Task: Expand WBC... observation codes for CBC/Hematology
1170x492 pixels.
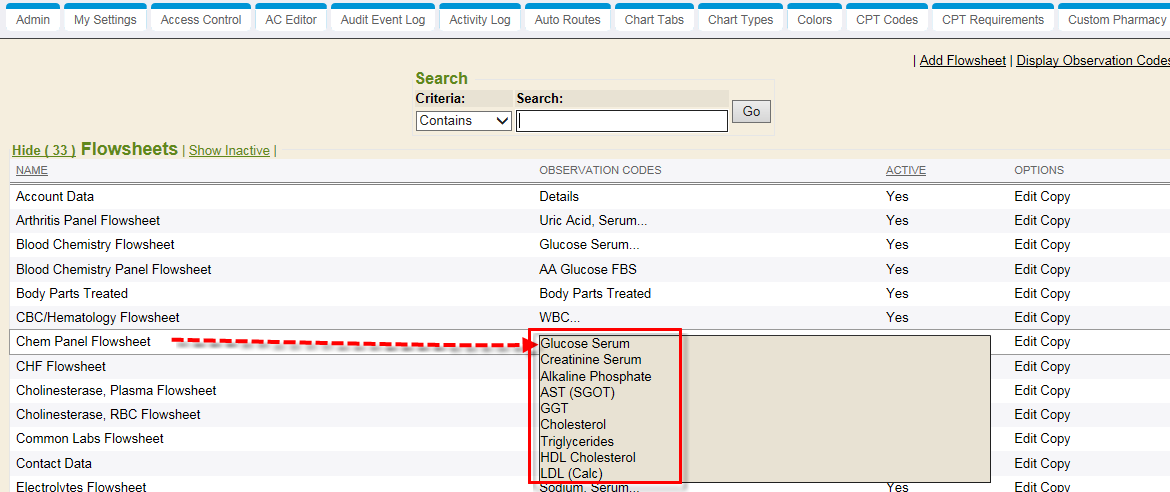Action: [x=559, y=318]
